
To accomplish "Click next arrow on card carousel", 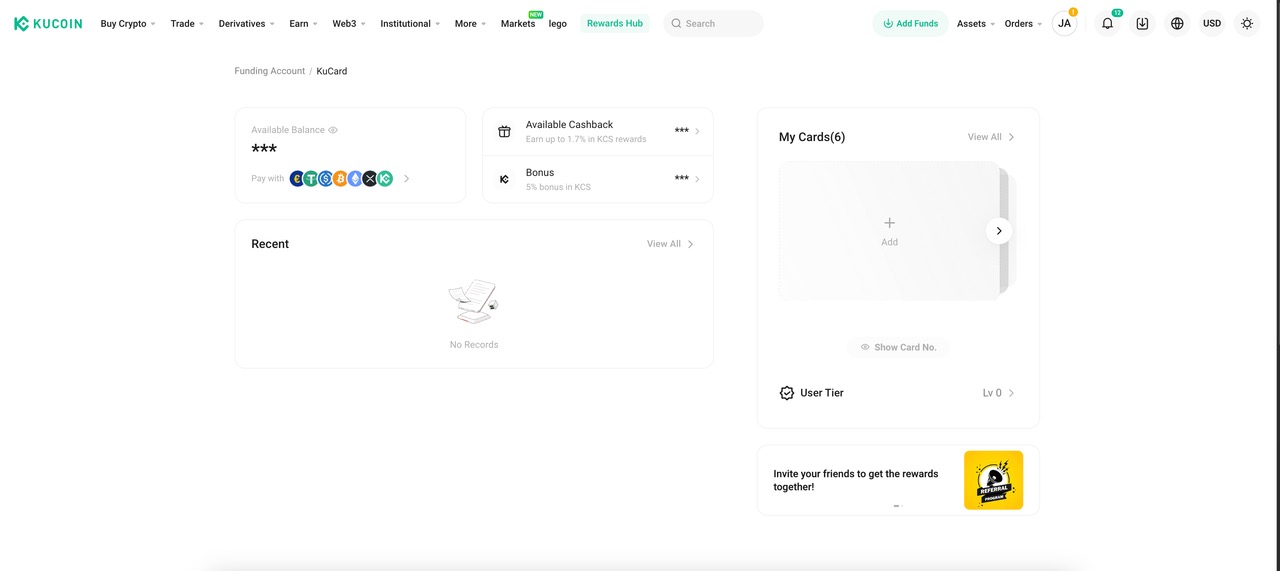I will point(998,231).
